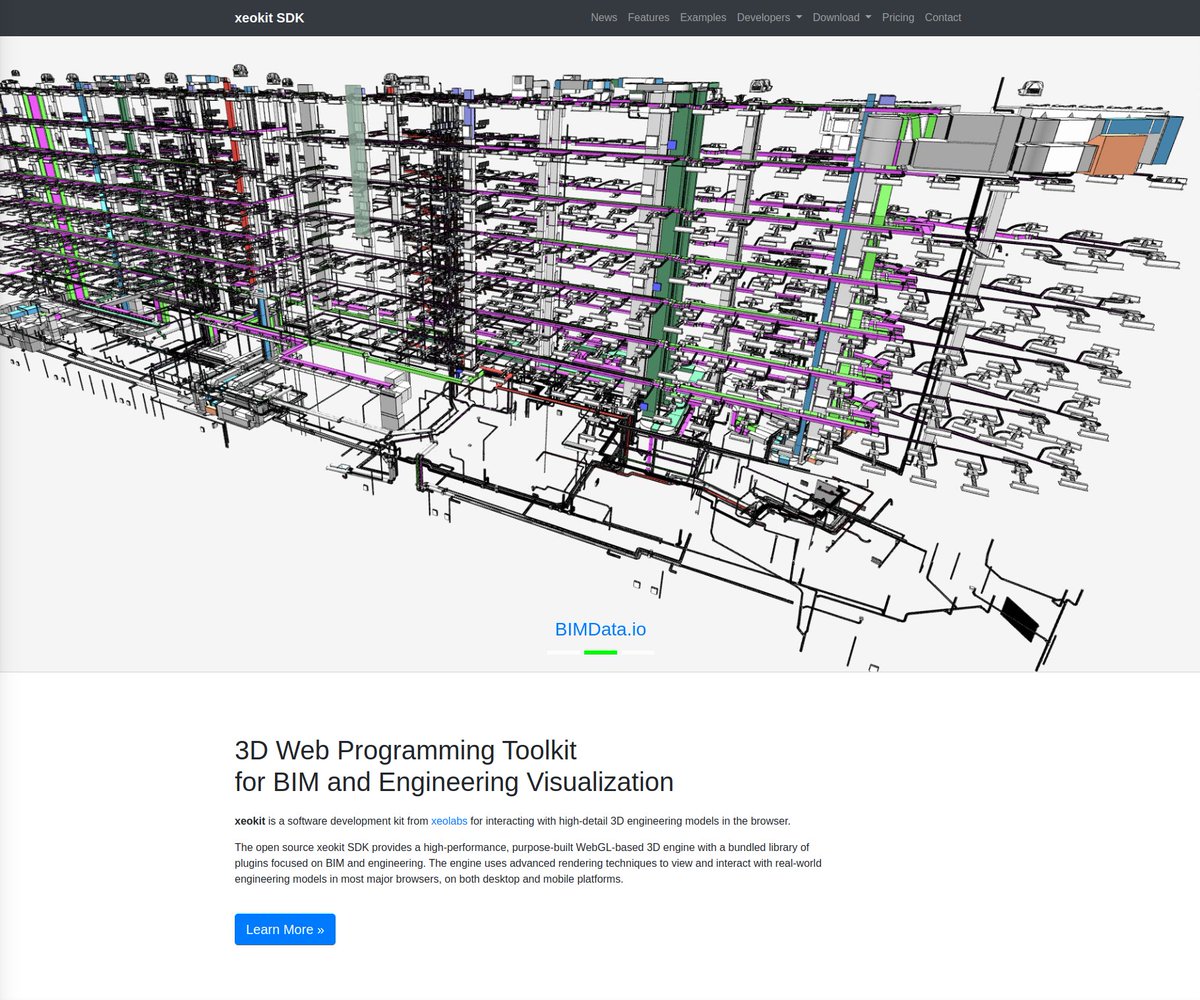Open the xeokit SDK home link
The image size is (1200, 1000).
(x=269, y=17)
